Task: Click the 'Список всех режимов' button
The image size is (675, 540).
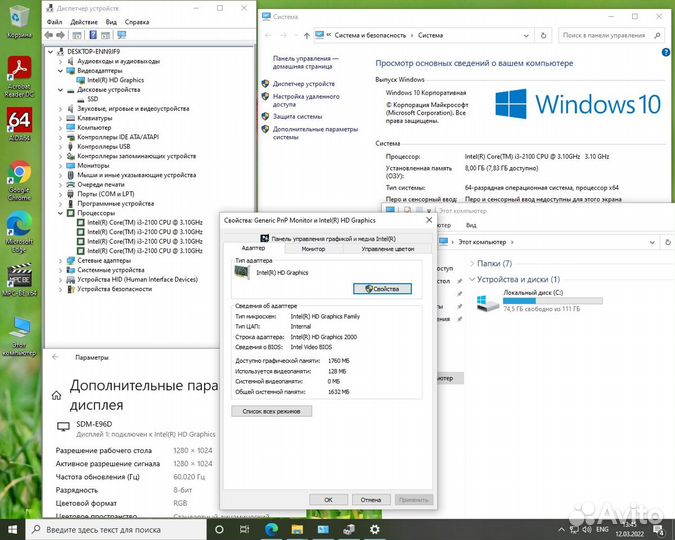Action: pyautogui.click(x=271, y=411)
